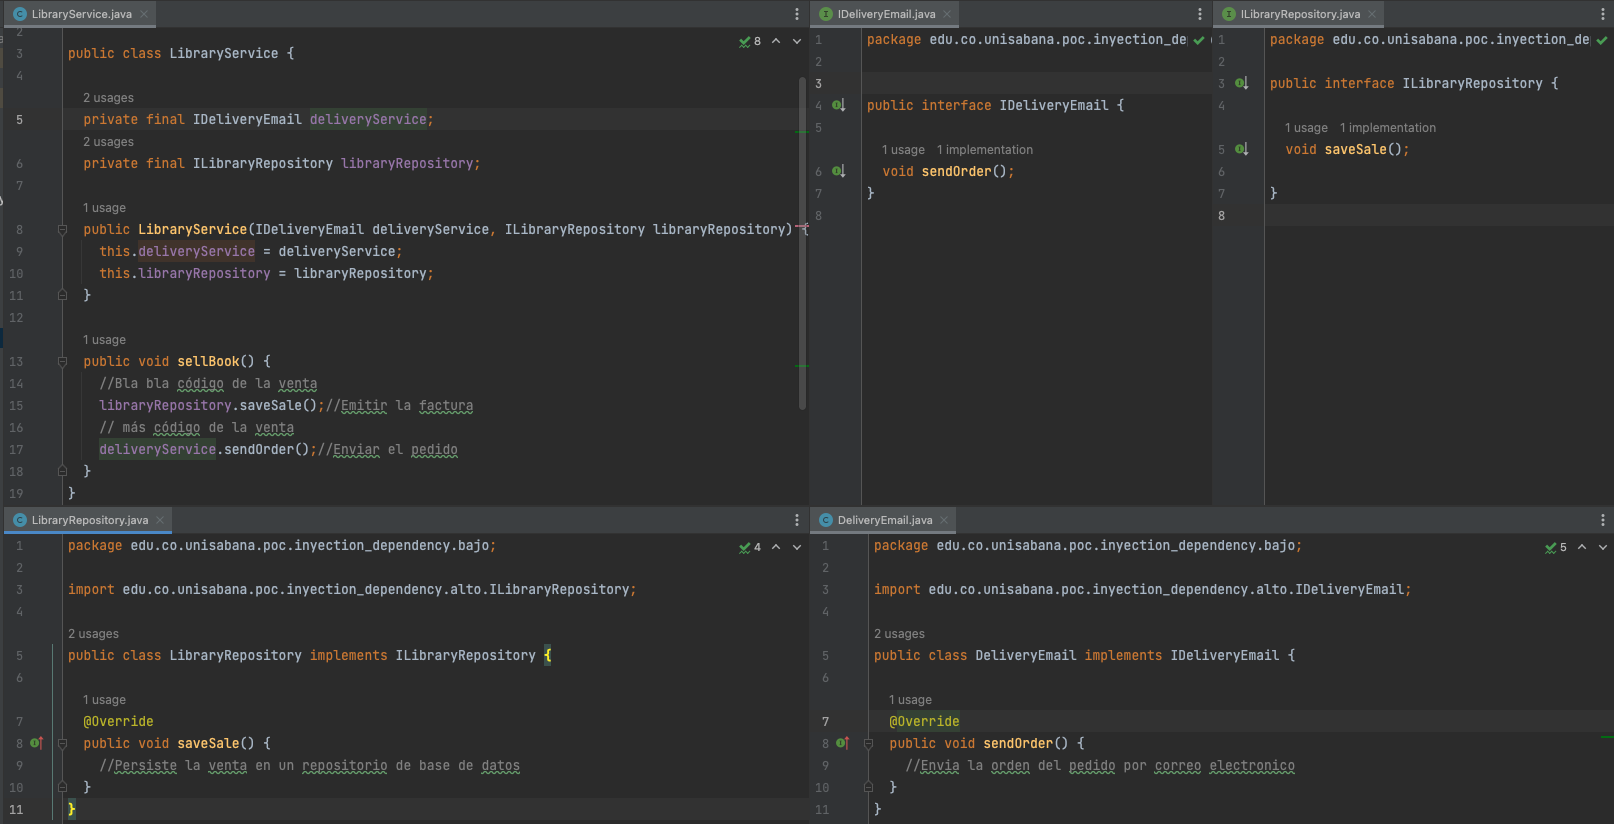Fold the LibraryService constructor block
The image size is (1614, 824).
pos(62,229)
